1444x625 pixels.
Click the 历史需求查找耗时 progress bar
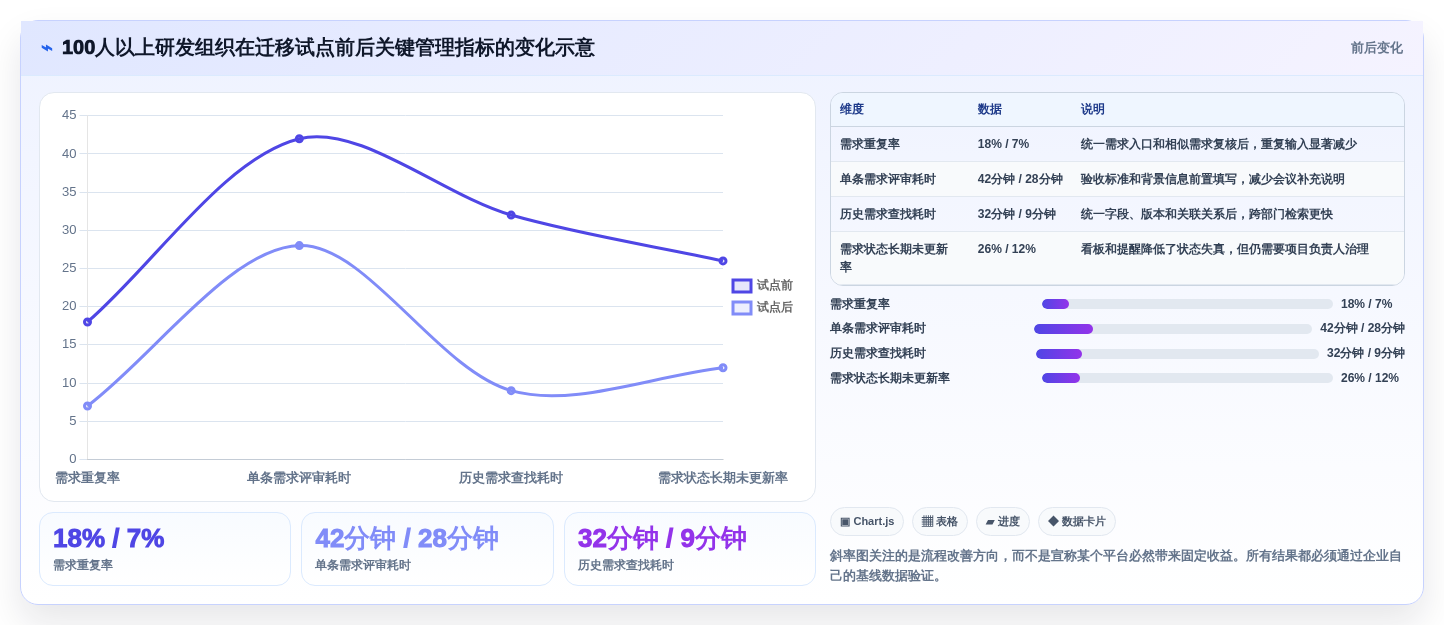coord(1177,354)
